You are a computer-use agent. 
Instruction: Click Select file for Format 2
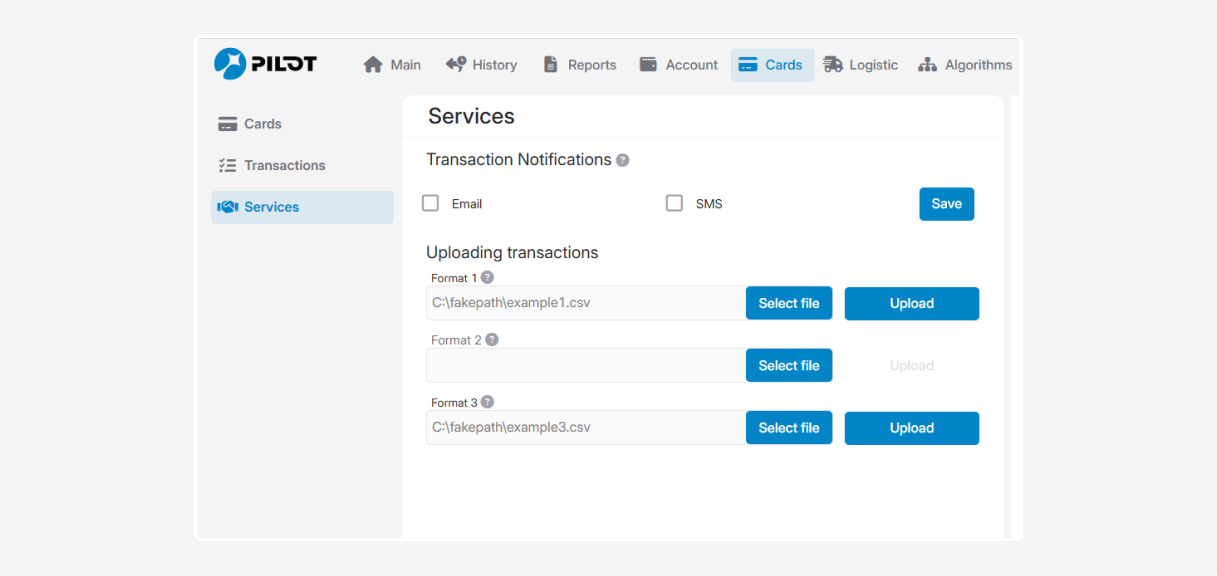pyautogui.click(x=788, y=366)
